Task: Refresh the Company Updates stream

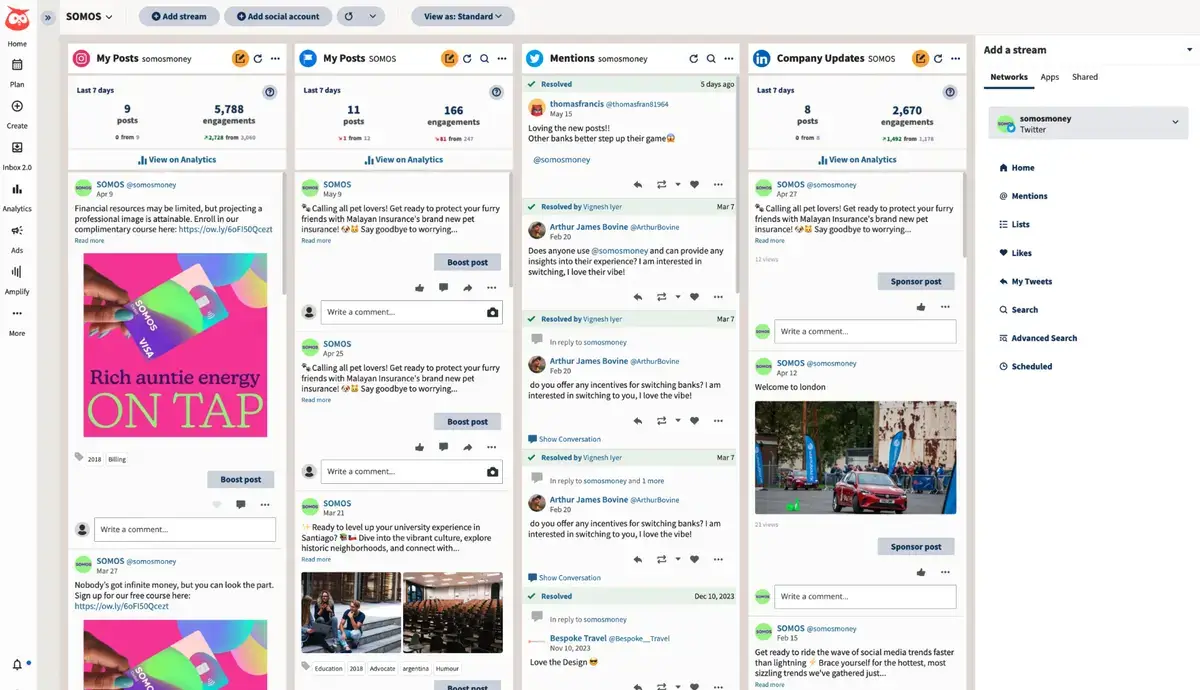Action: click(940, 58)
